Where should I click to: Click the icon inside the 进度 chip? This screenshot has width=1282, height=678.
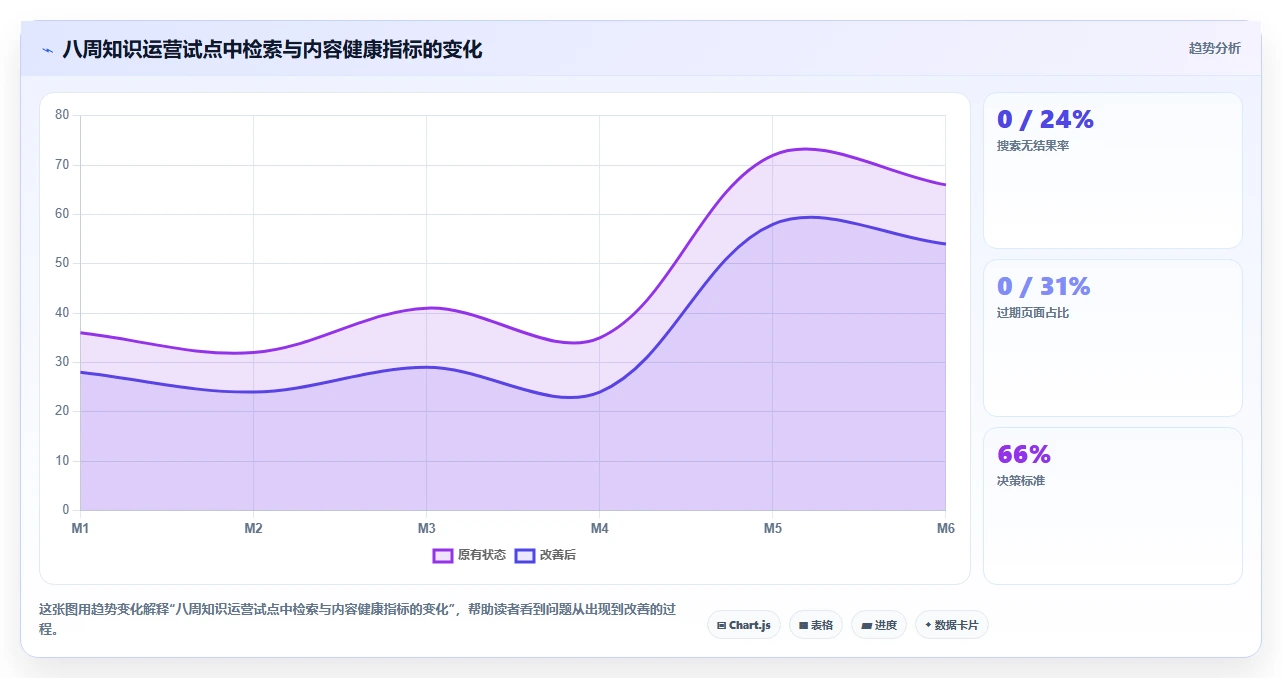coord(866,625)
